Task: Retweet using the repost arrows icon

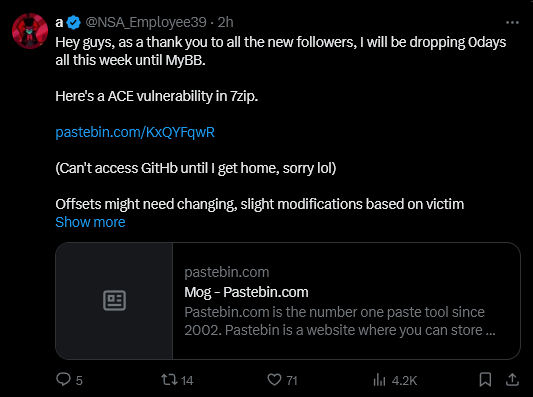Action: (169, 379)
